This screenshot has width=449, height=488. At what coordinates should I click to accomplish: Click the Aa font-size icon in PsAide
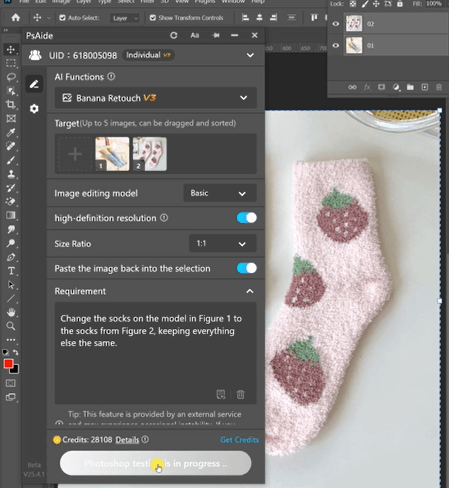pos(195,35)
